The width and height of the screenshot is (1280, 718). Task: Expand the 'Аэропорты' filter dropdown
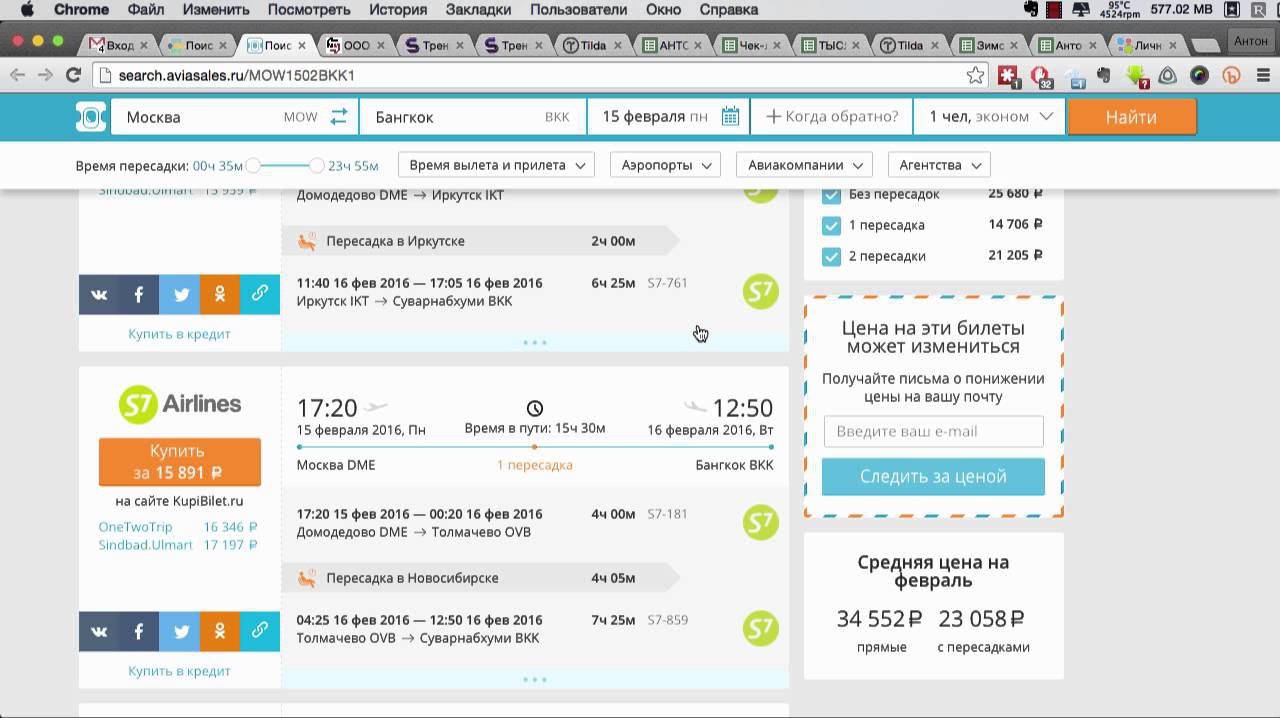tap(665, 165)
